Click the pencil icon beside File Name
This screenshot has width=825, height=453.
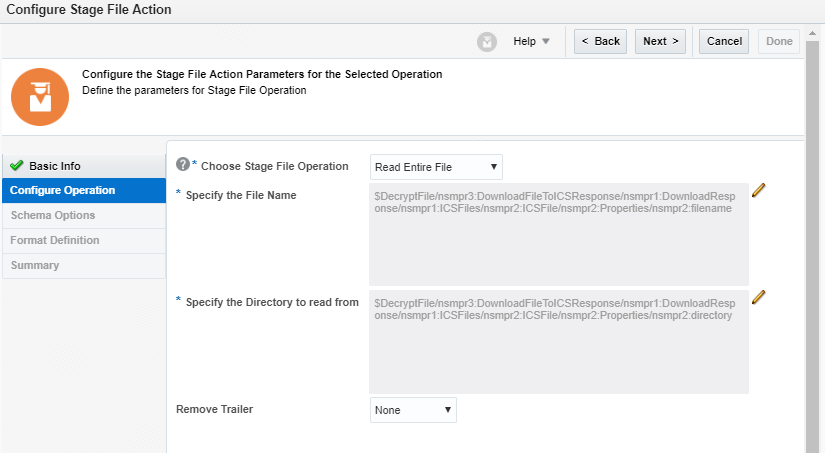click(x=758, y=190)
